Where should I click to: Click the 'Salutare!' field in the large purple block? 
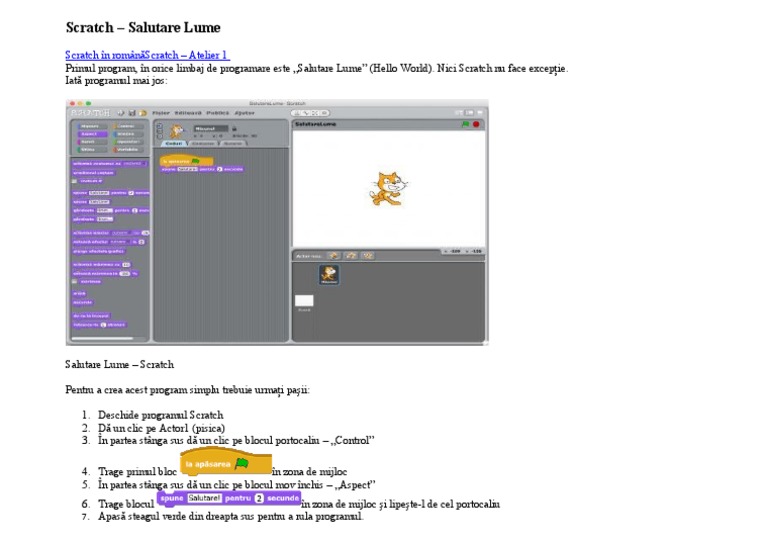pos(205,498)
